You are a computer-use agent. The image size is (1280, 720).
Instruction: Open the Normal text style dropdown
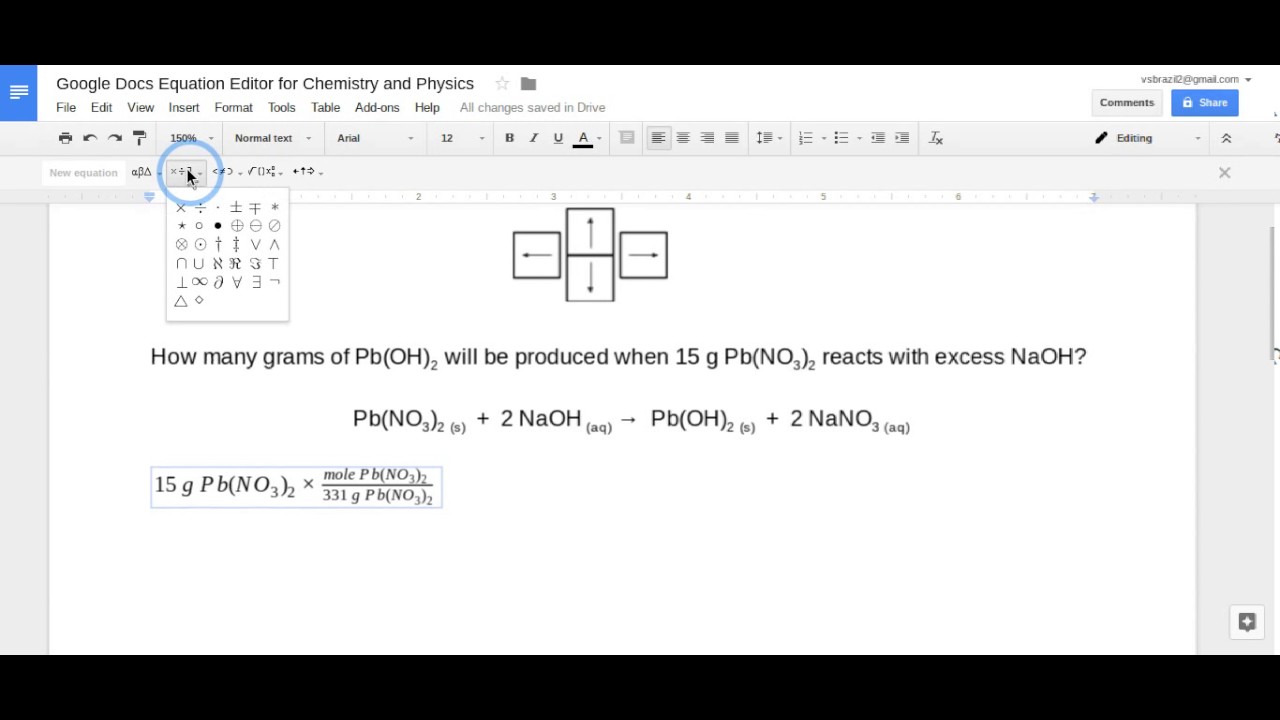pyautogui.click(x=273, y=138)
